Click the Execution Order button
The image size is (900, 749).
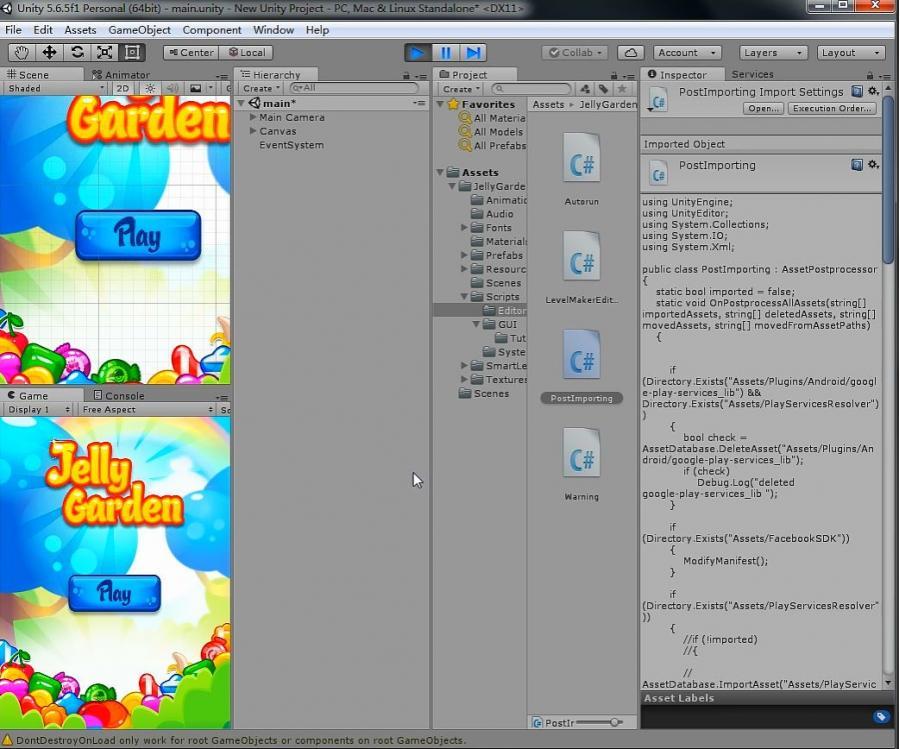coord(832,108)
